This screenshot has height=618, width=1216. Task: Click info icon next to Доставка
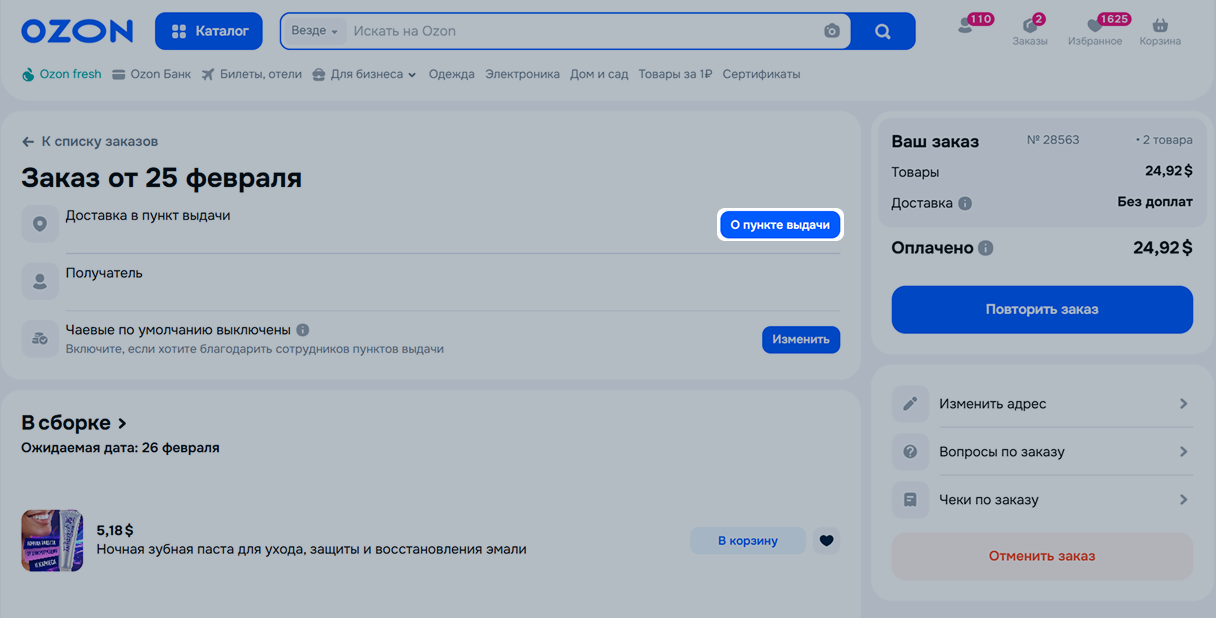[965, 203]
